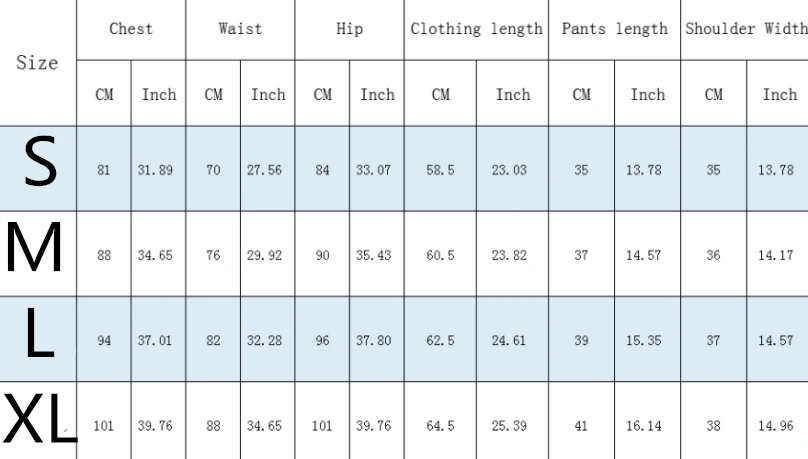808x459 pixels.
Task: Select the Pants length header
Action: (x=615, y=29)
